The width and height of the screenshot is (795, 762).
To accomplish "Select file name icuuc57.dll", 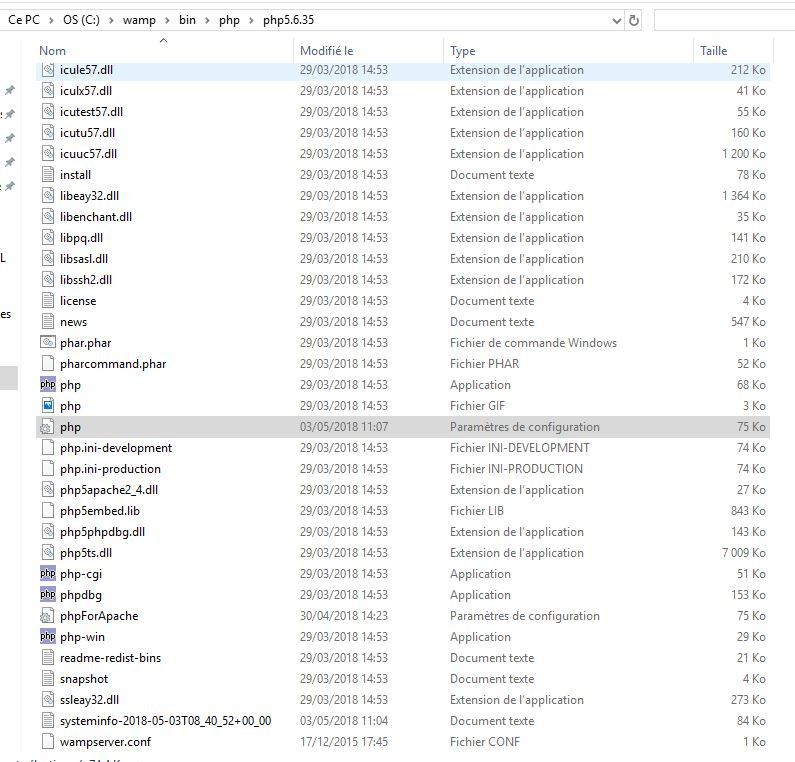I will click(x=88, y=154).
